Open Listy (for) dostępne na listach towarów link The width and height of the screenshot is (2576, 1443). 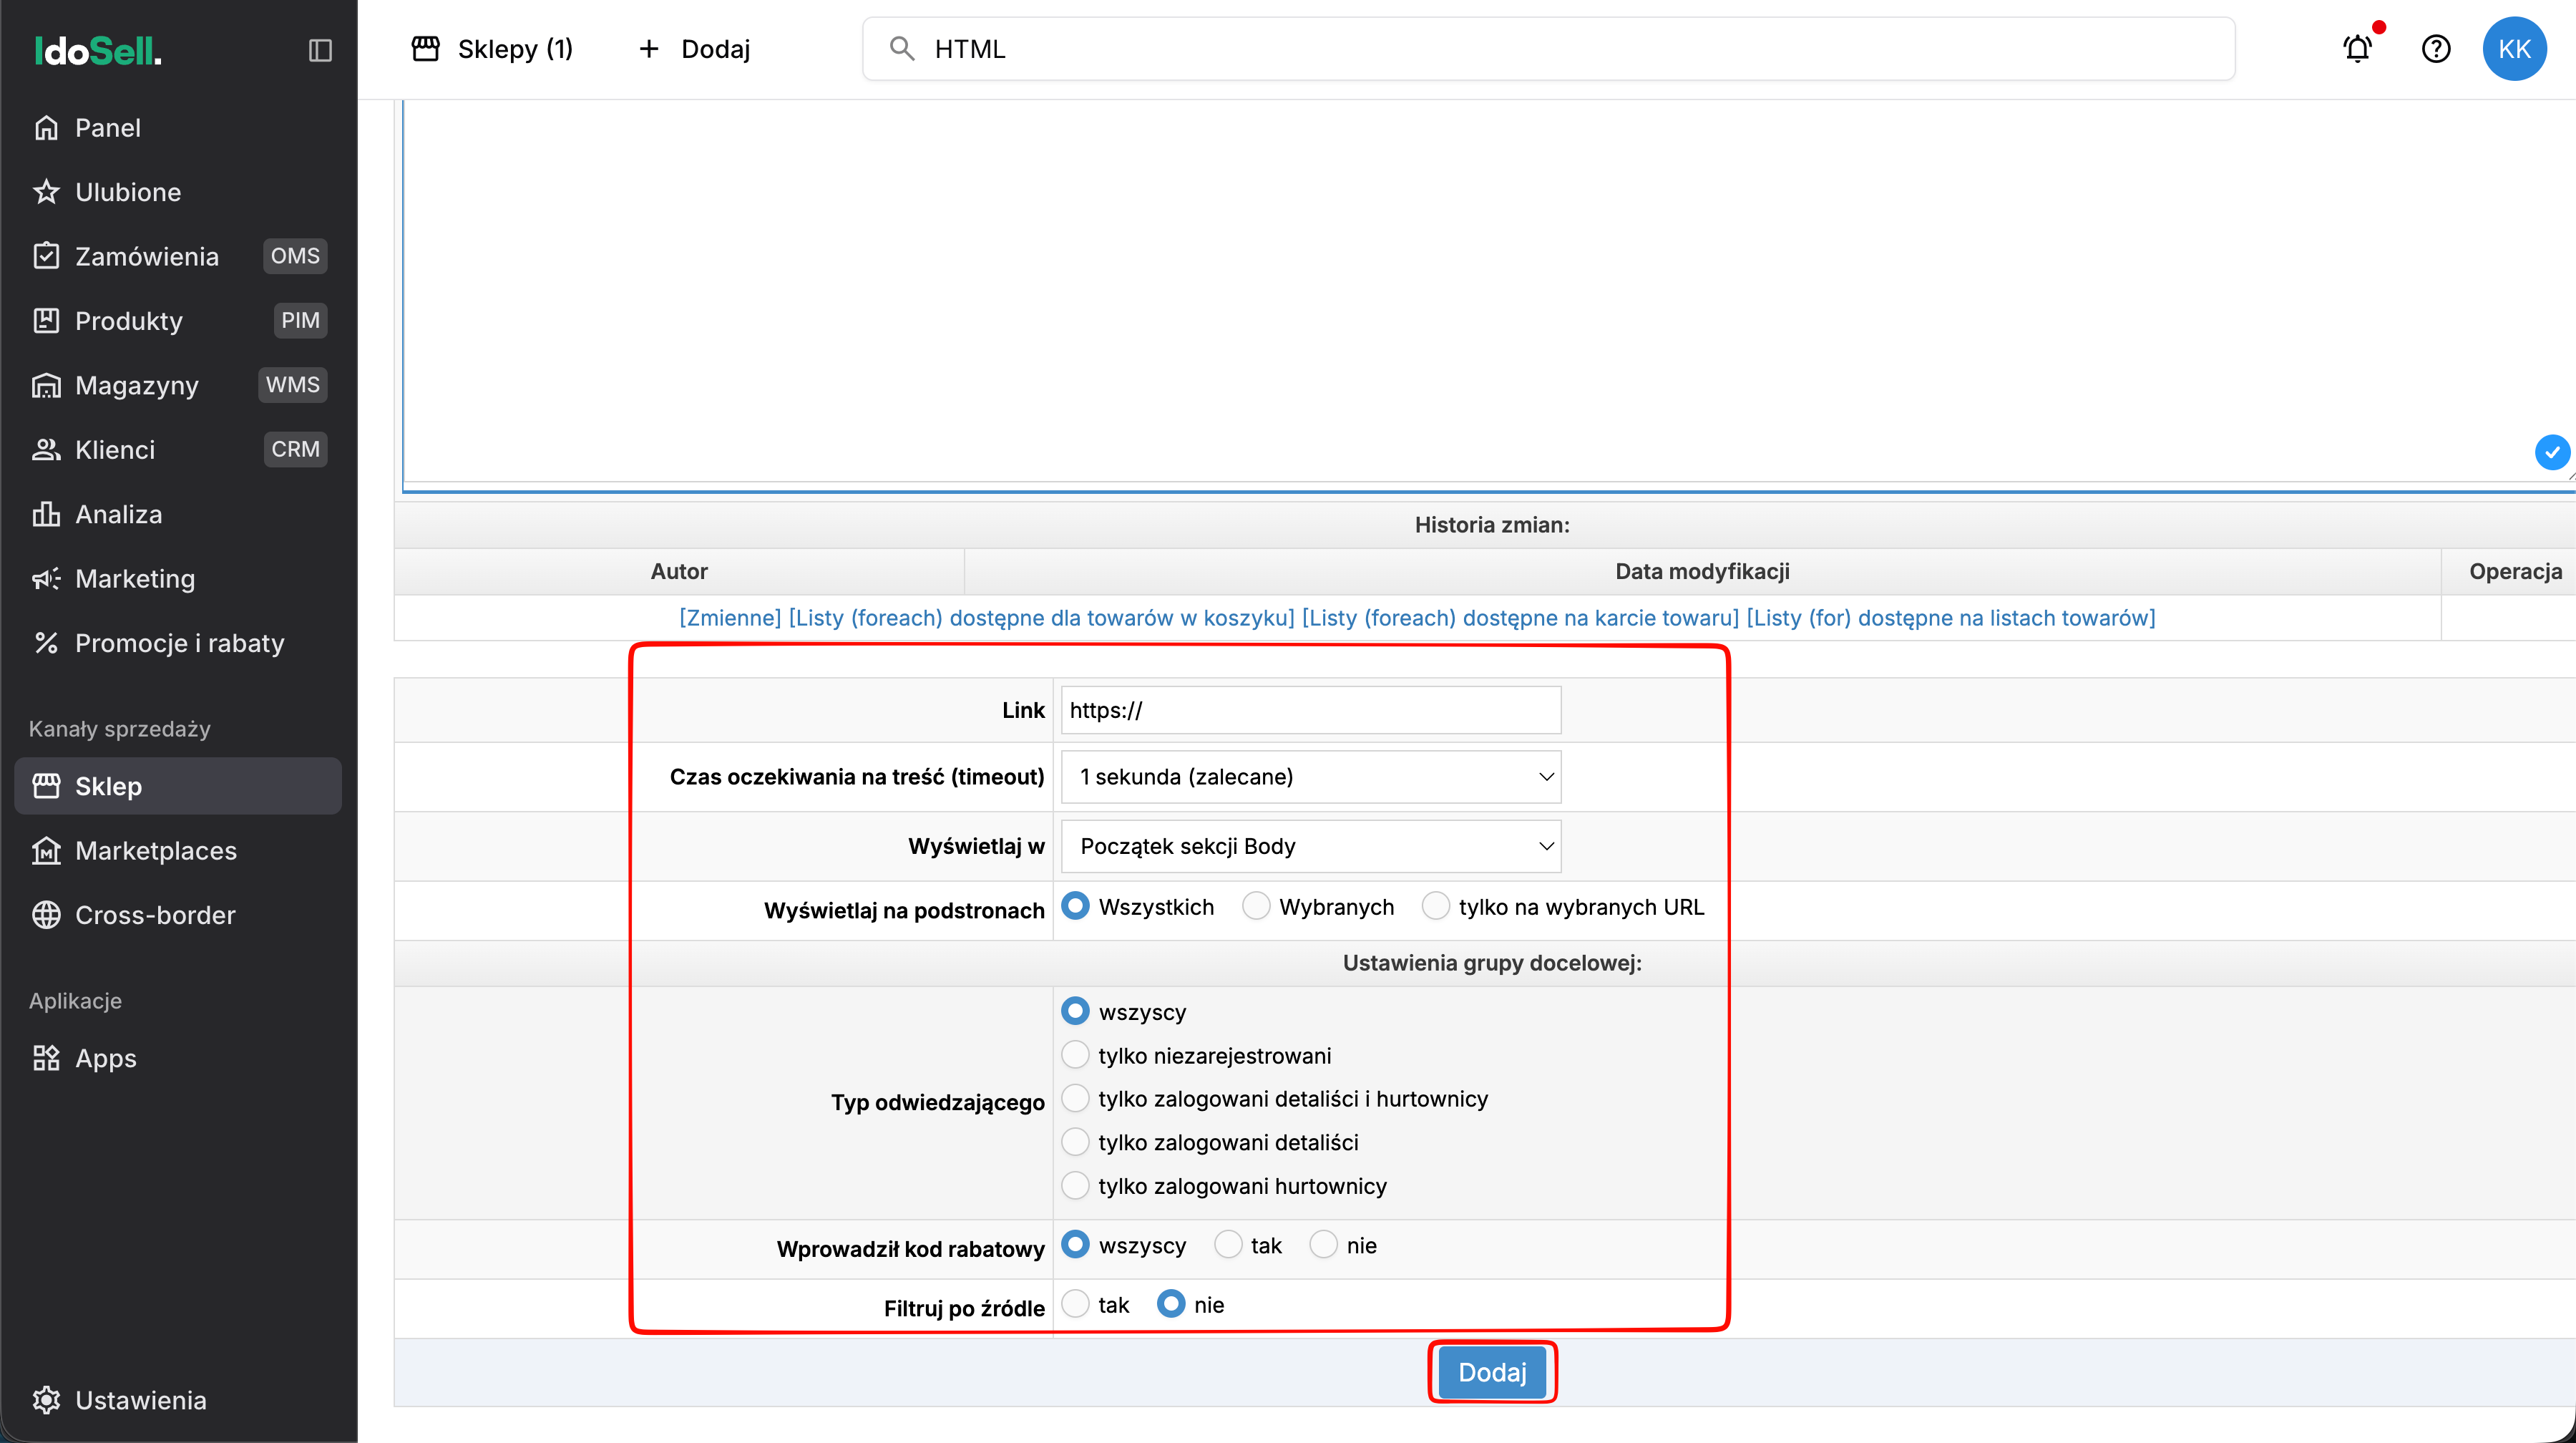[1951, 618]
